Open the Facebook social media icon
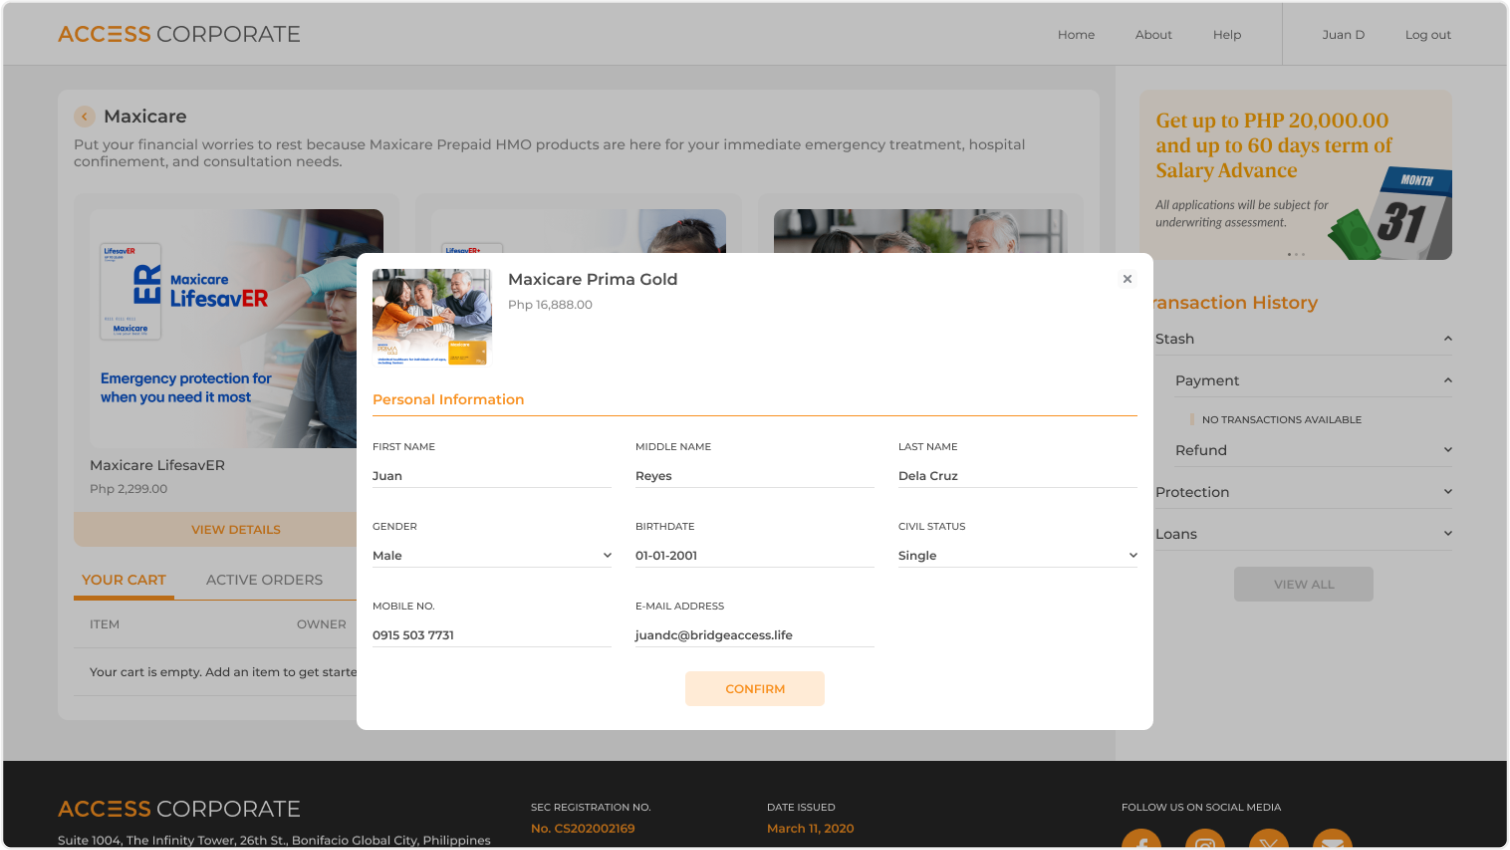 point(1141,840)
